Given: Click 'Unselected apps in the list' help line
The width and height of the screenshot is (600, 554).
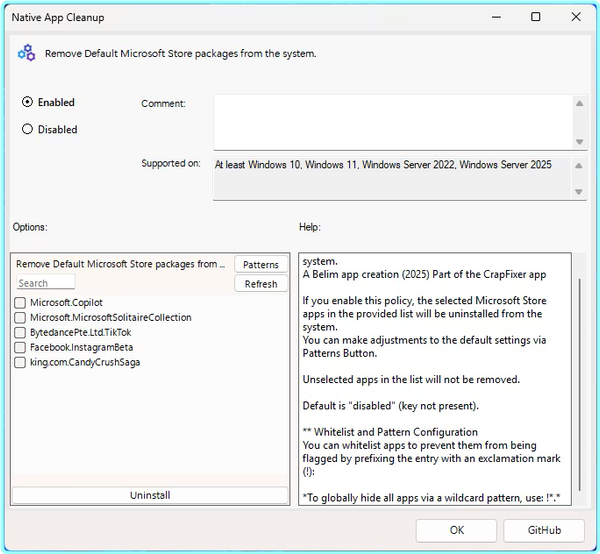Looking at the screenshot, I should click(x=411, y=380).
